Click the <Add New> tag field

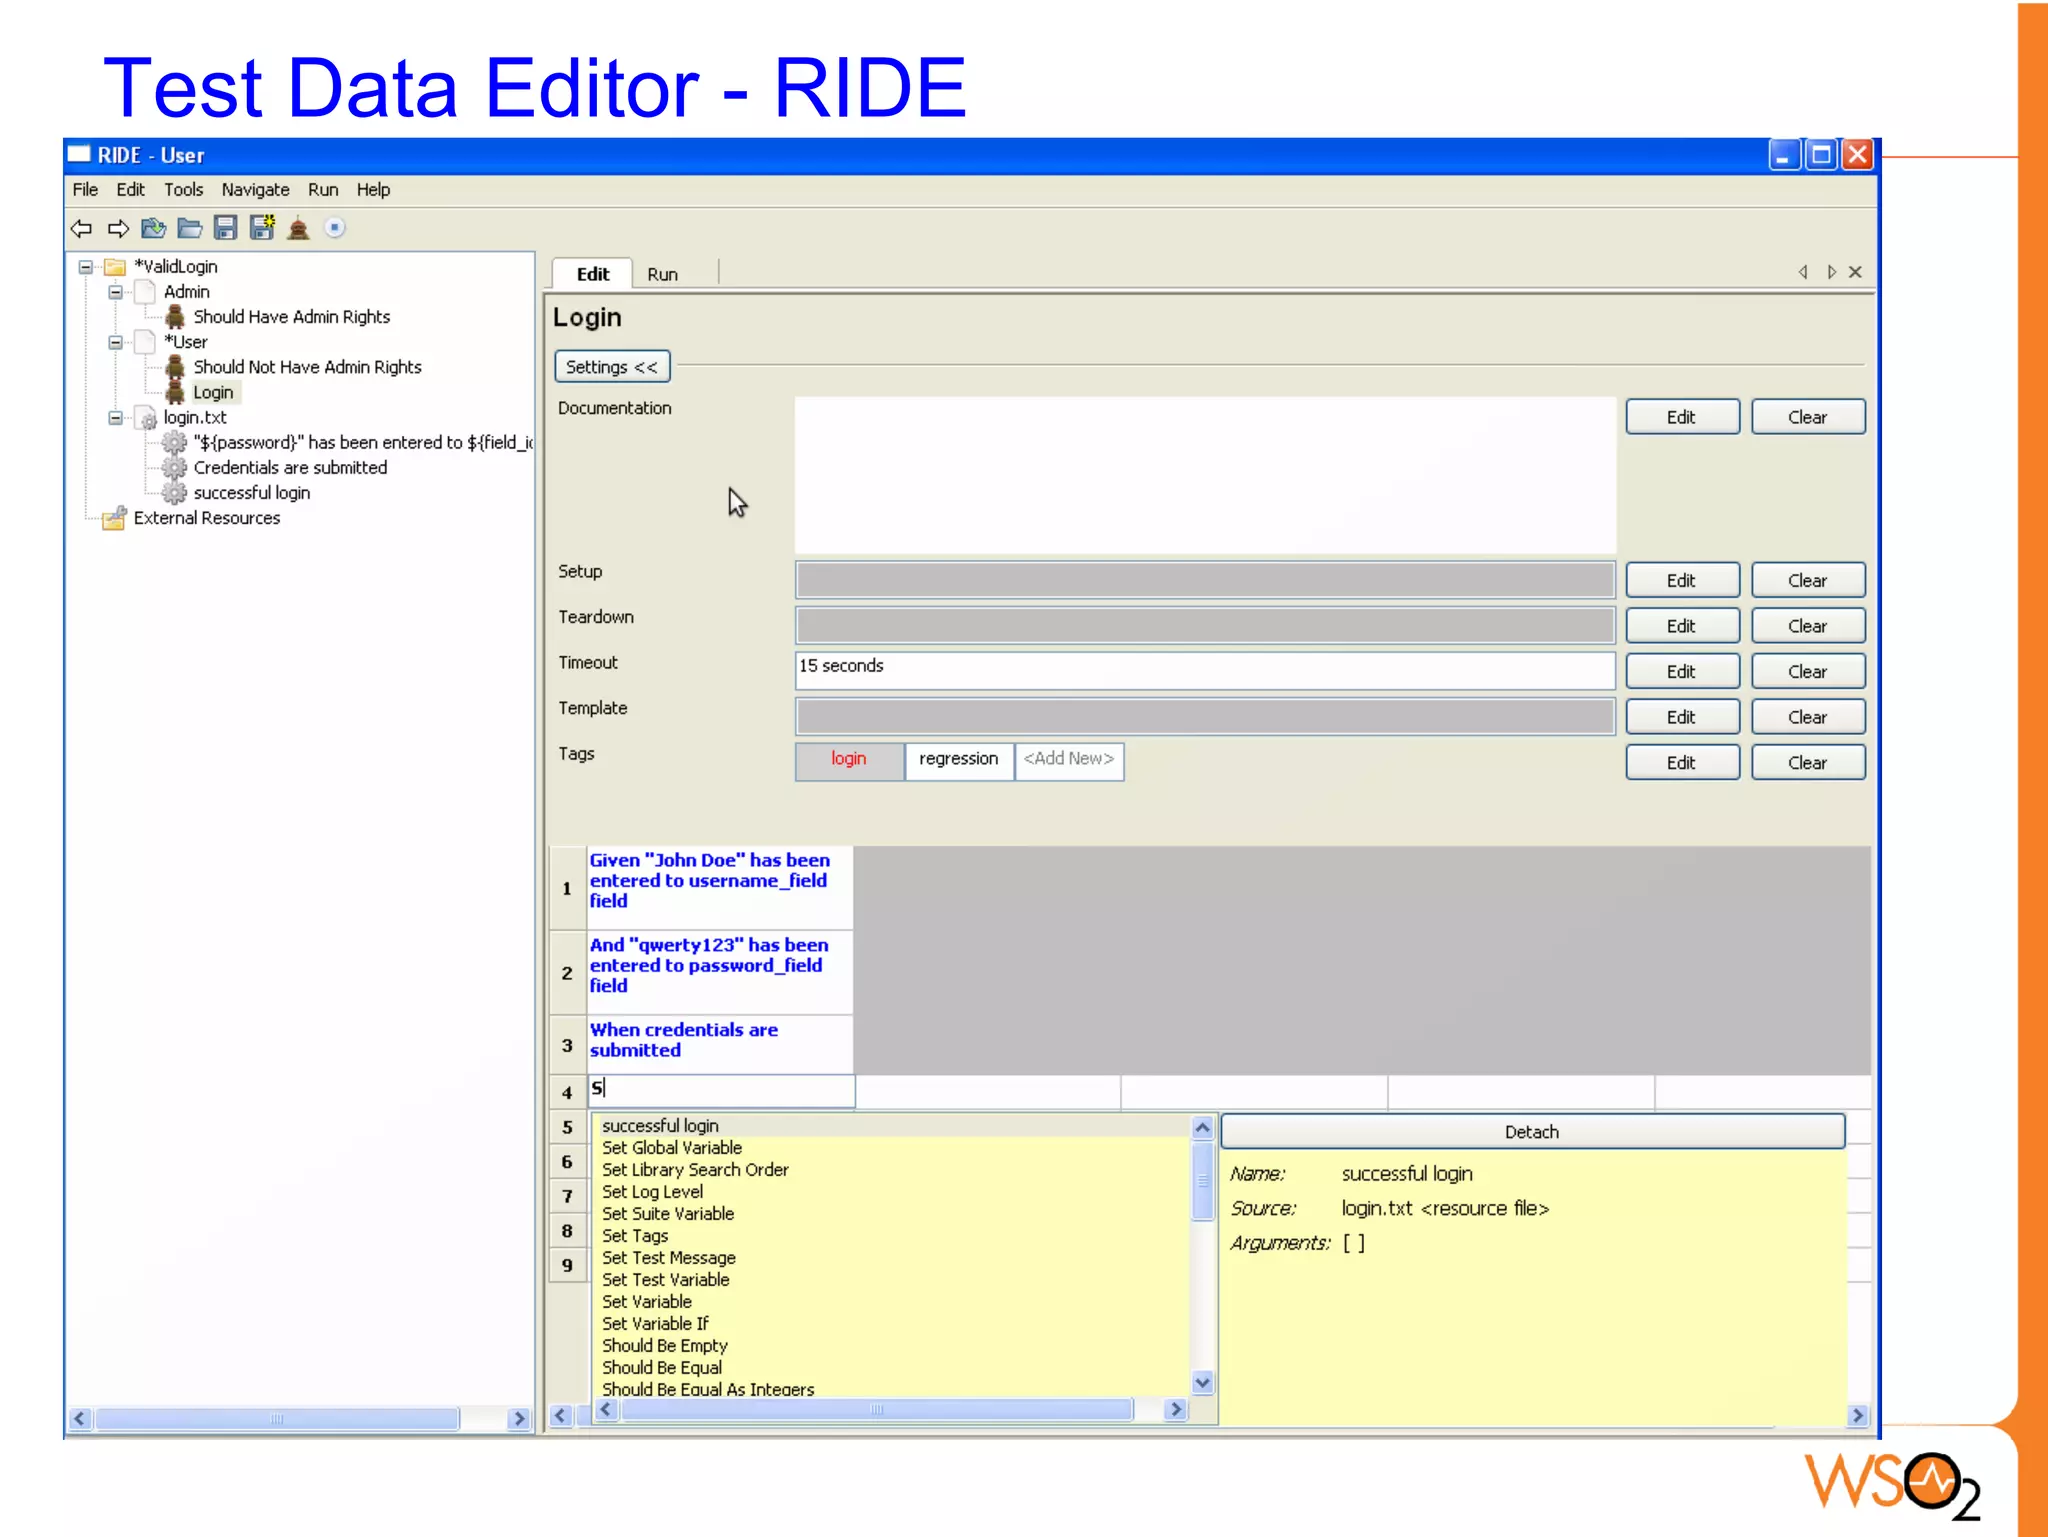click(1069, 760)
